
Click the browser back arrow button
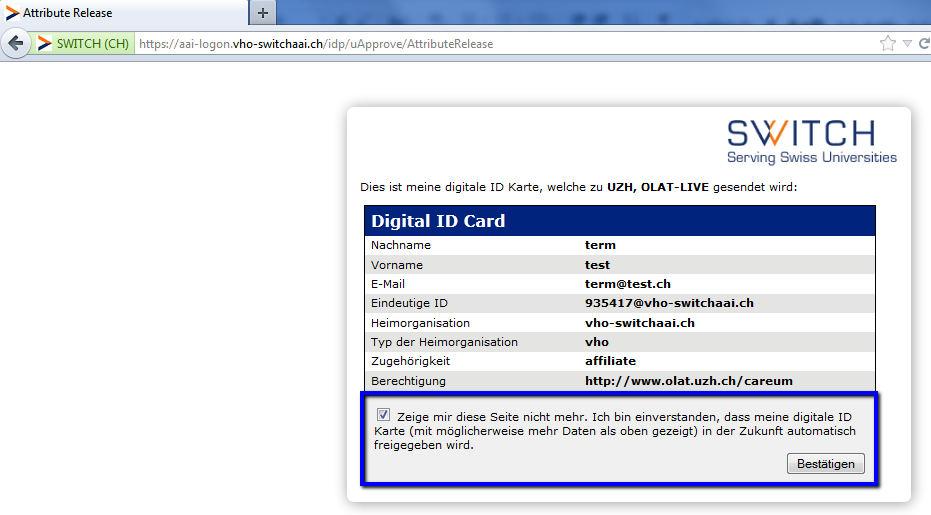(15, 43)
